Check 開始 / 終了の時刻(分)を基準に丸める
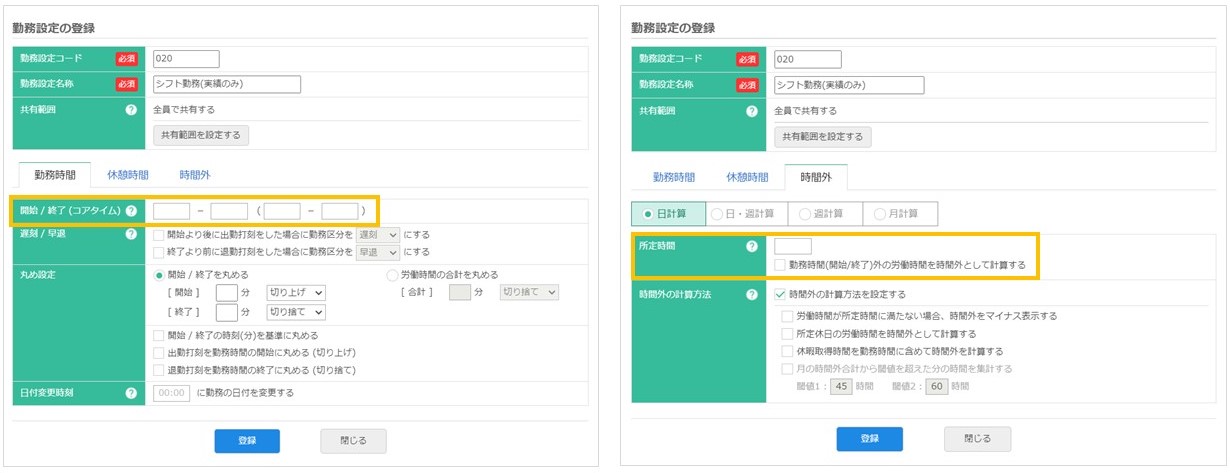The image size is (1230, 473). (159, 335)
